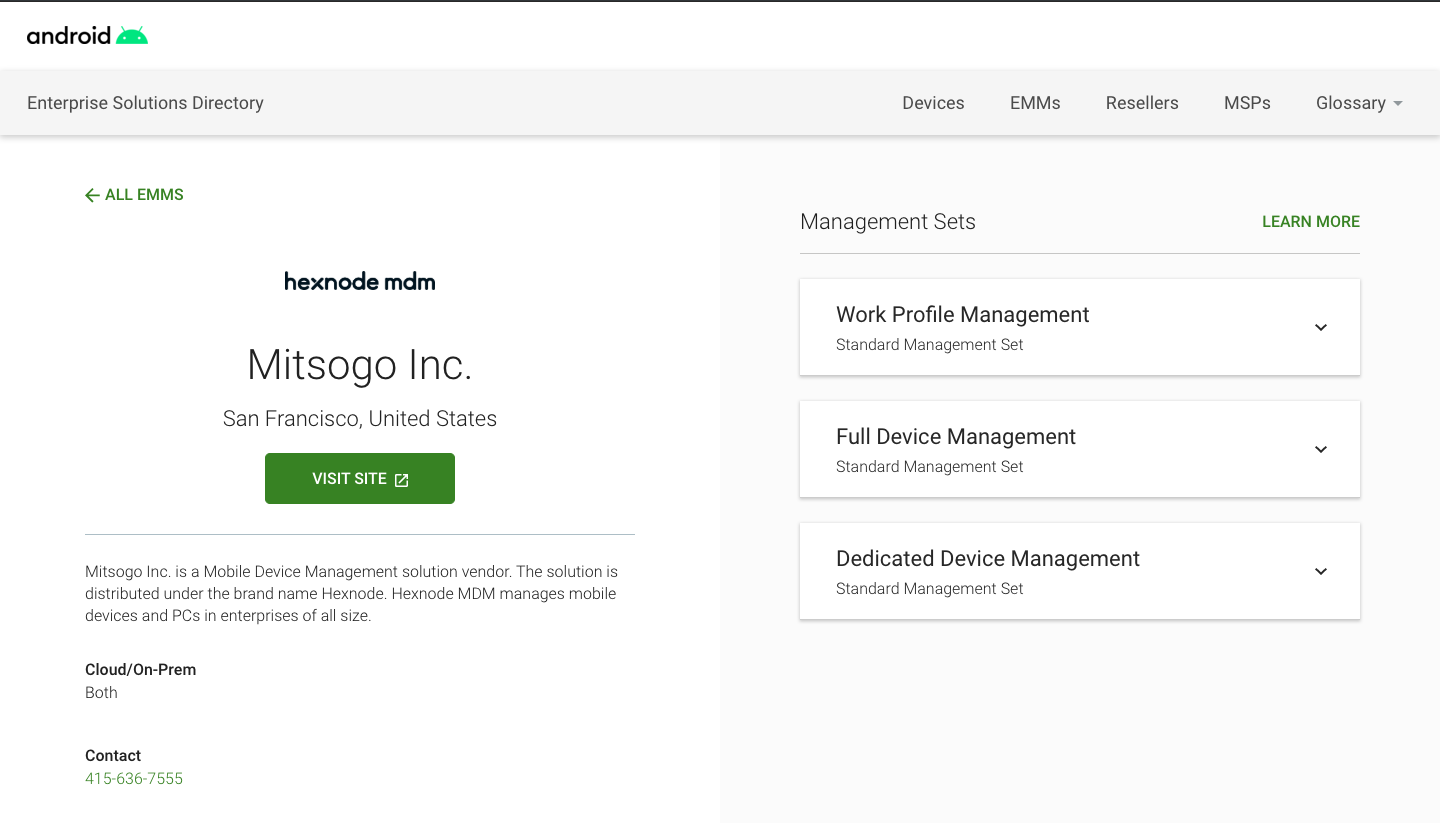Click the Android robot head logo
Image resolution: width=1440 pixels, height=823 pixels.
(131, 36)
